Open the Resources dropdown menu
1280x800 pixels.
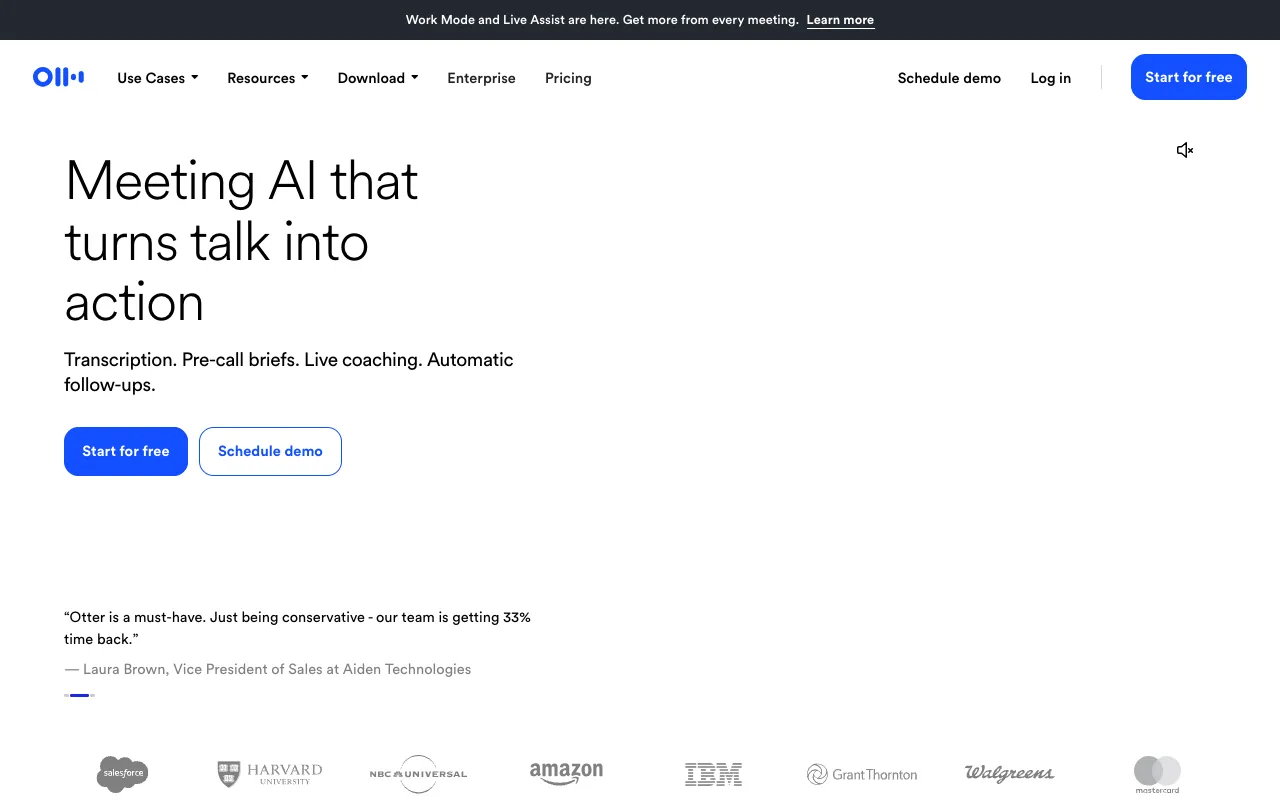pyautogui.click(x=268, y=78)
